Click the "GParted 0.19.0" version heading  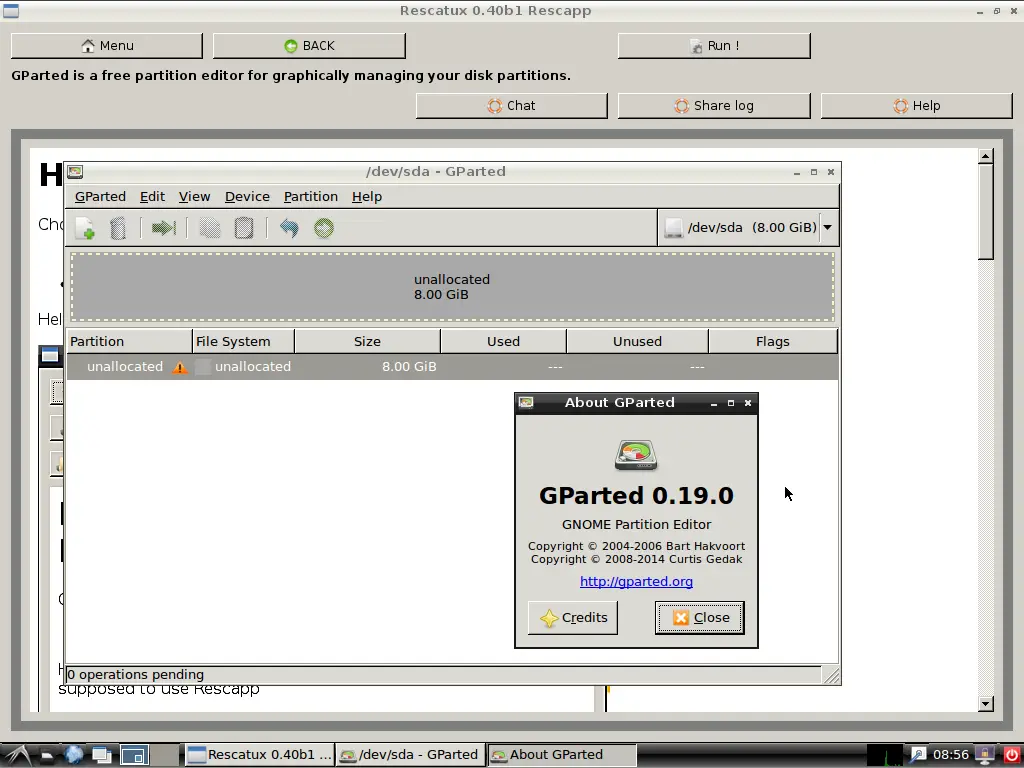pyautogui.click(x=636, y=496)
